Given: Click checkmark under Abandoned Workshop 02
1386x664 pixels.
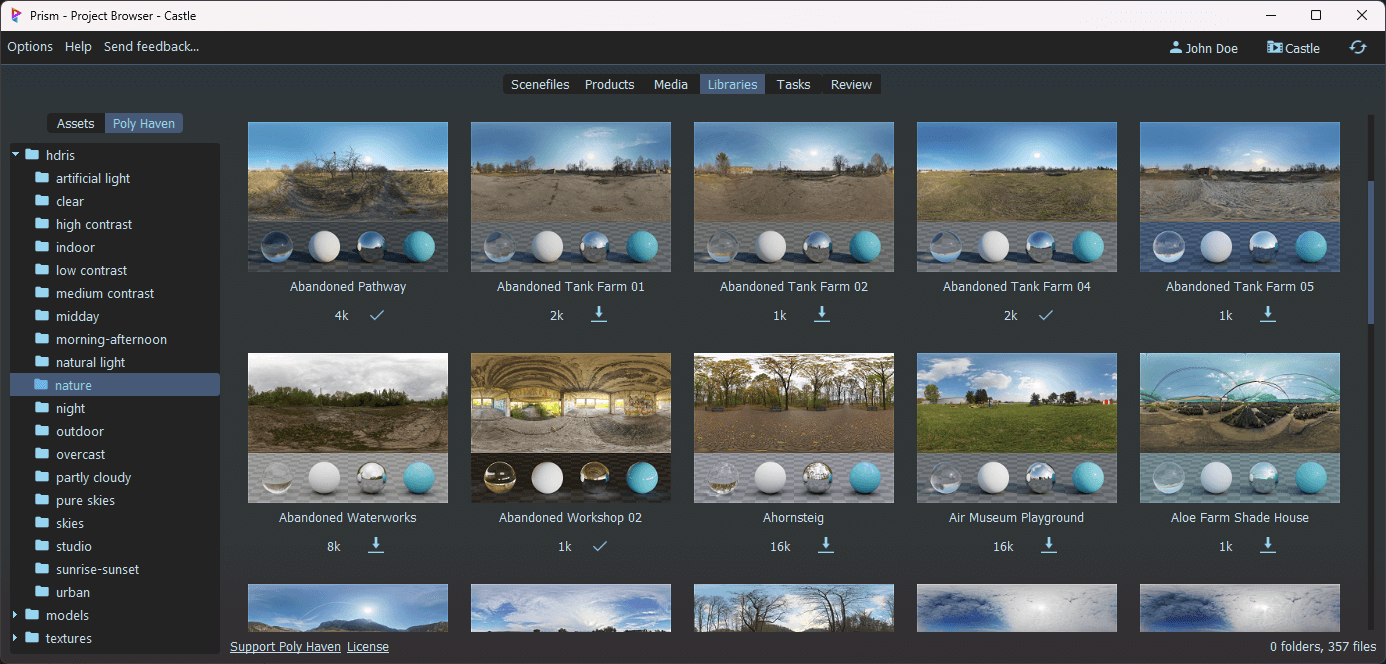Looking at the screenshot, I should [599, 546].
